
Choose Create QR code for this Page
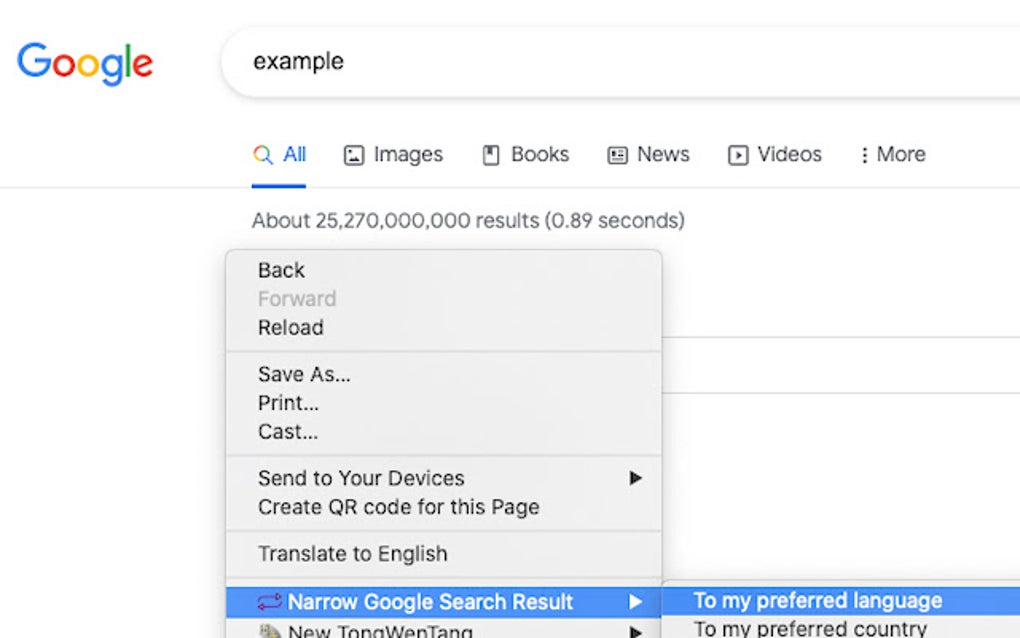point(400,507)
